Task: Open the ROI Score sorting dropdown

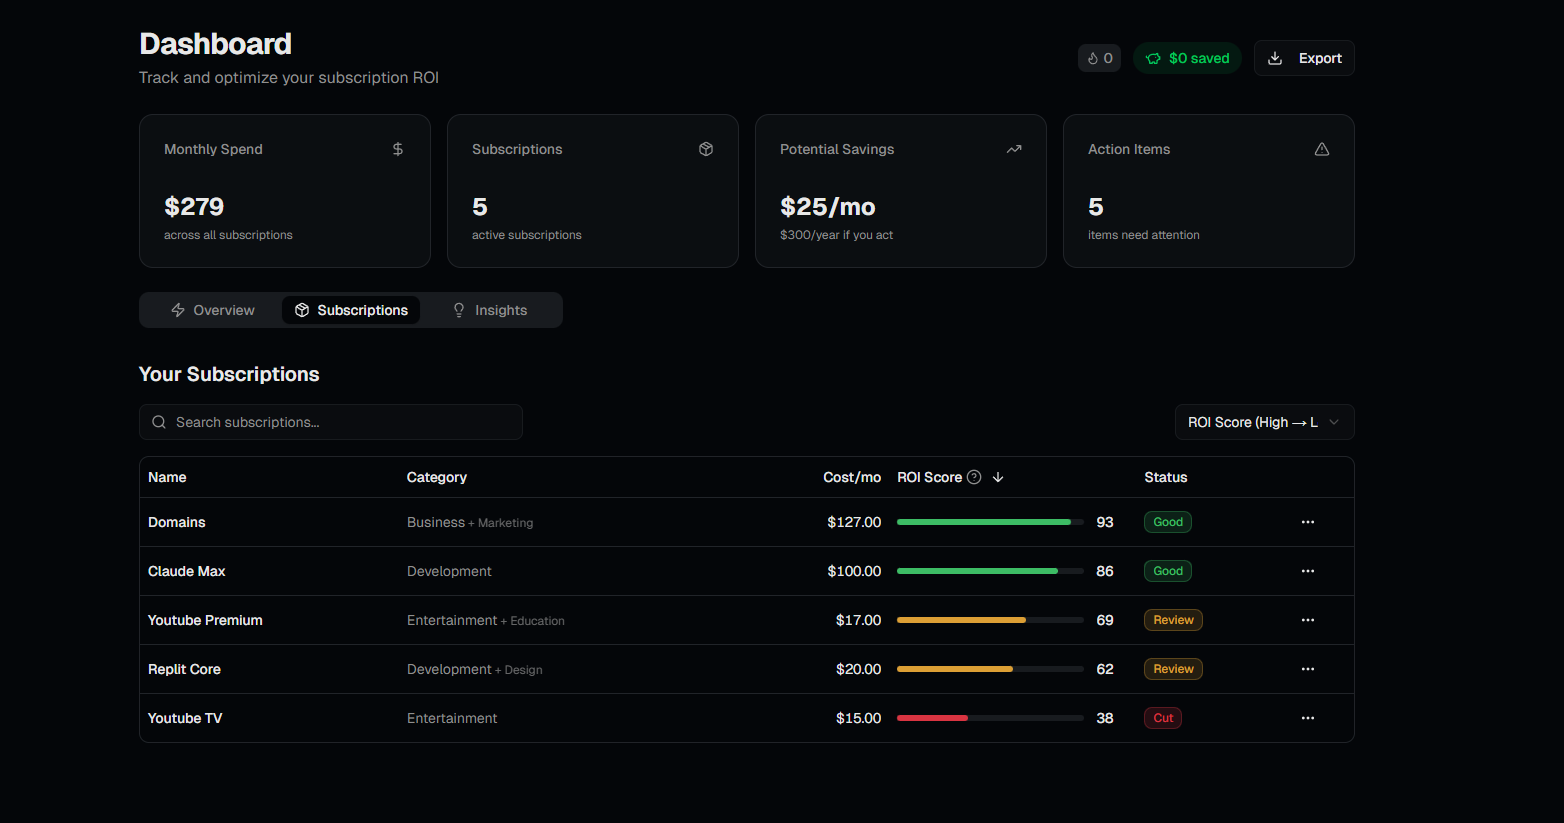Action: point(1264,421)
